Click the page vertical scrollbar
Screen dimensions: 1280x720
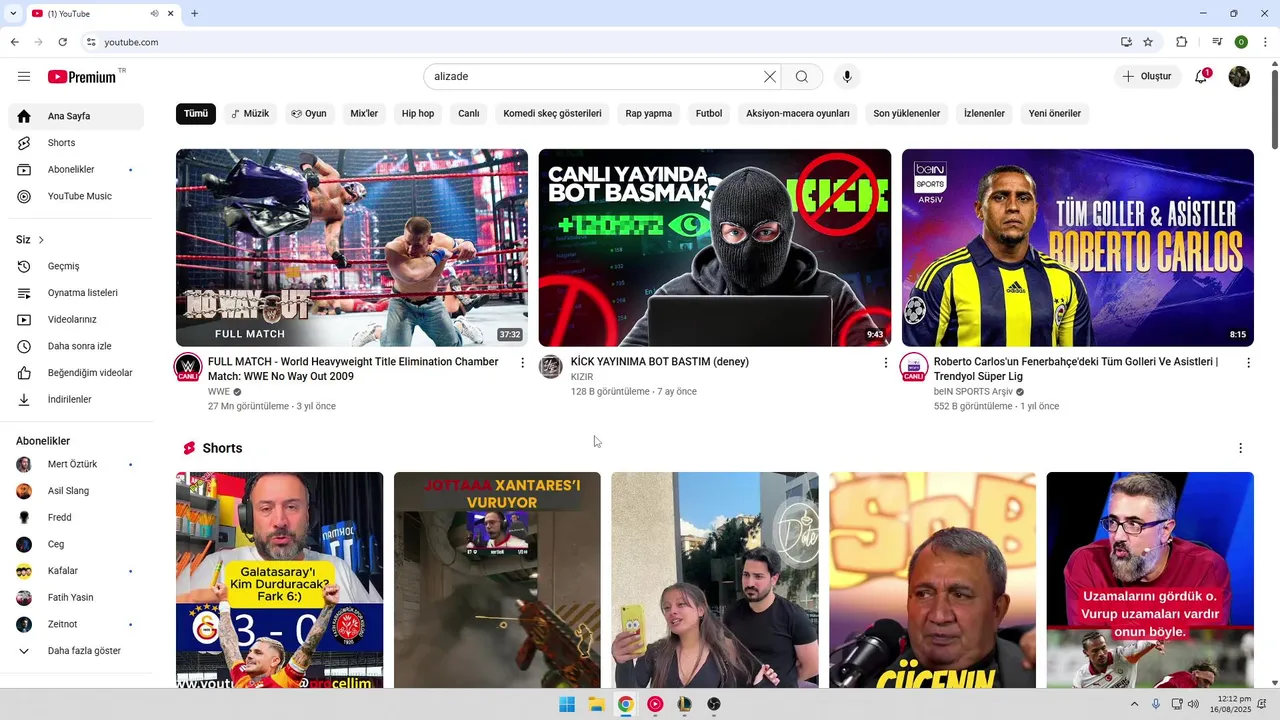coord(1274,108)
